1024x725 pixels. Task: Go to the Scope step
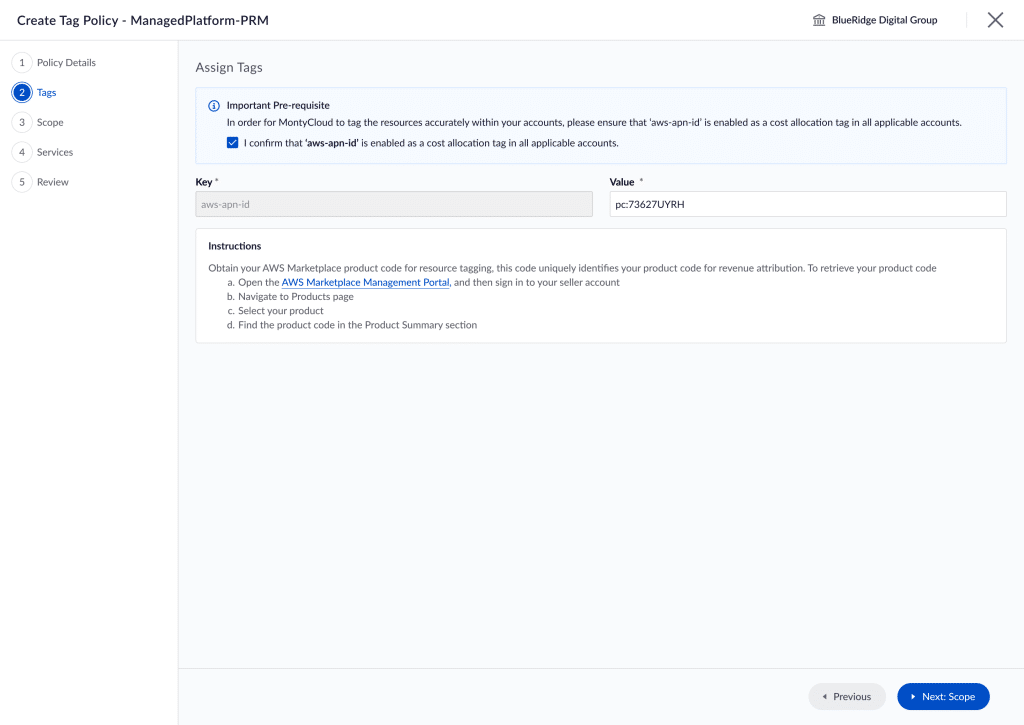click(50, 122)
